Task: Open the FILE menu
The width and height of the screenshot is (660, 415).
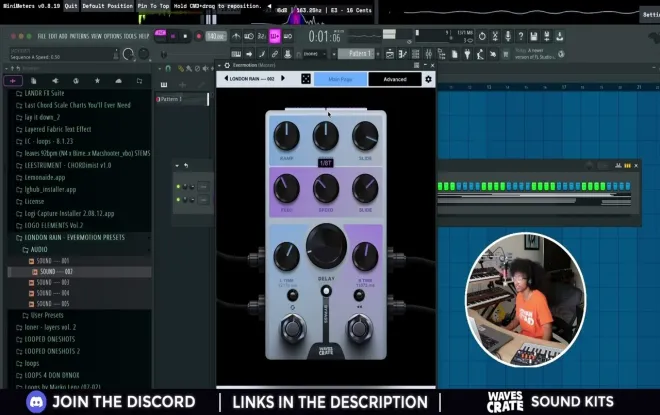Action: click(x=42, y=36)
